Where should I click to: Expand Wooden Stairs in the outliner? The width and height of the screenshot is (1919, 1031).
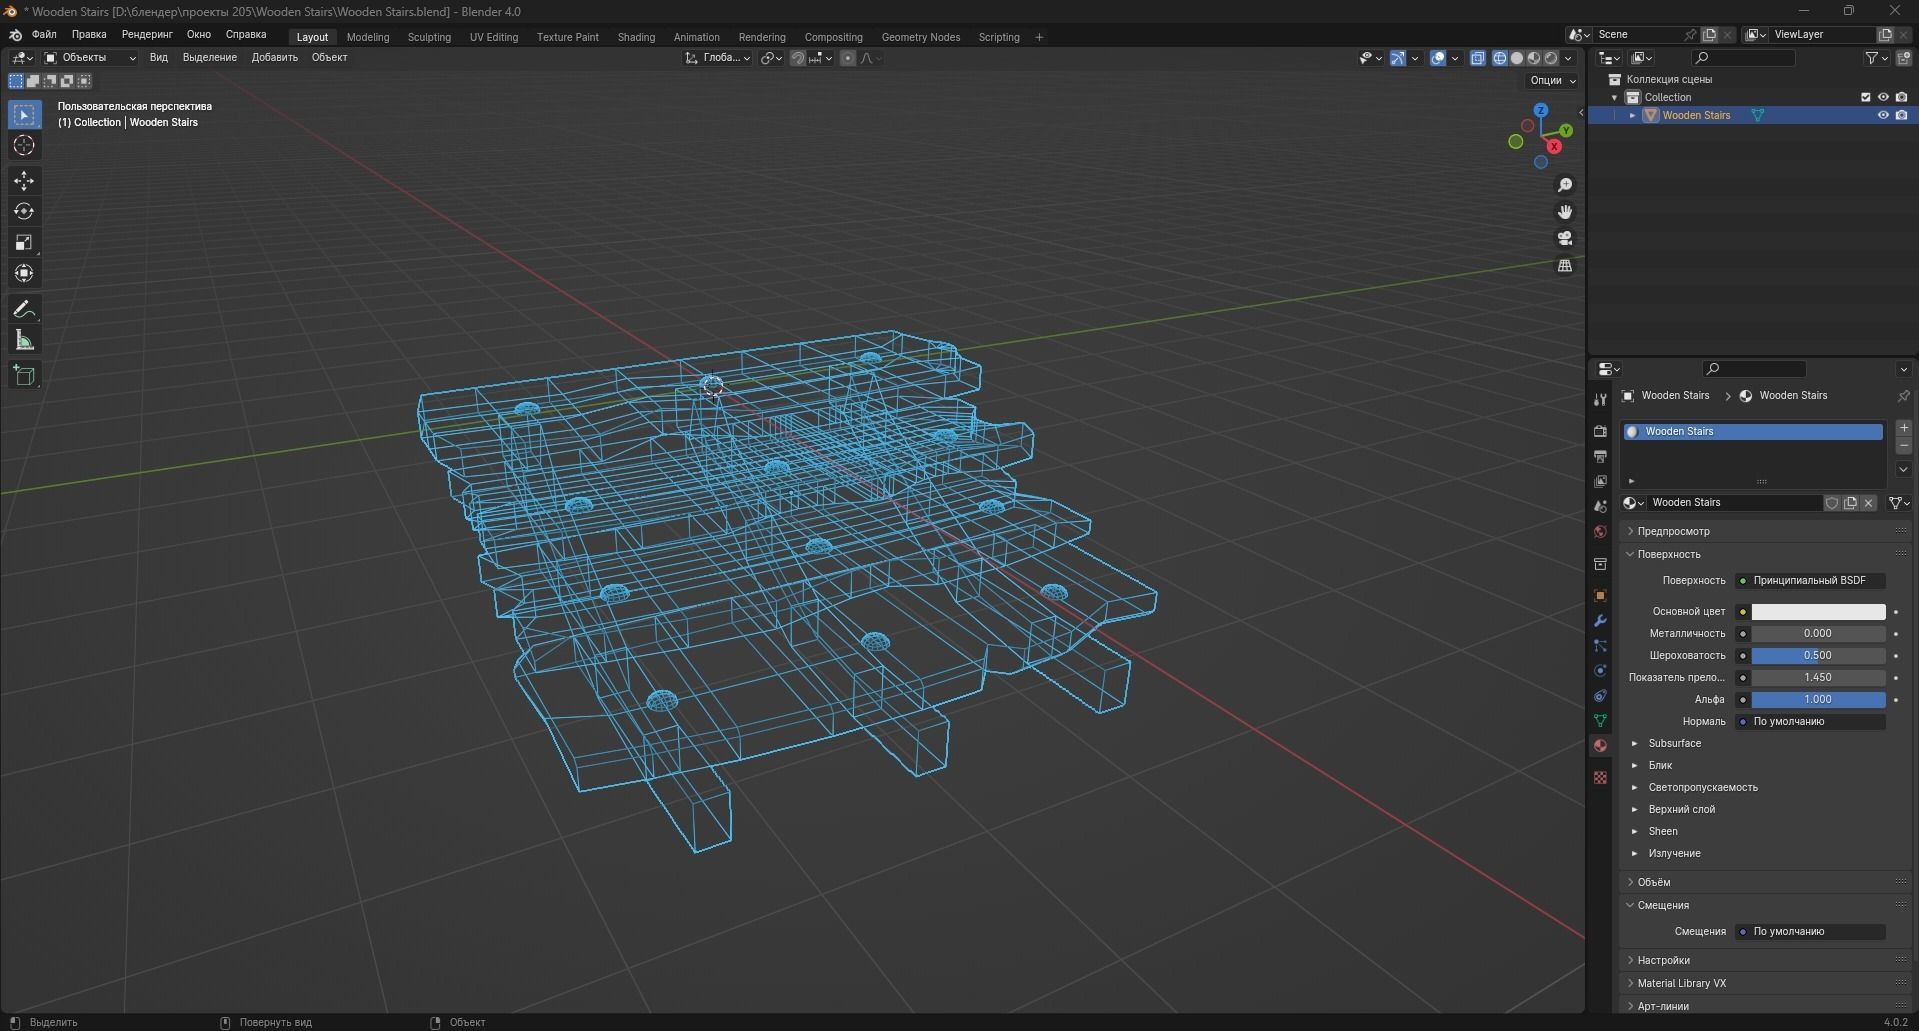(x=1633, y=115)
